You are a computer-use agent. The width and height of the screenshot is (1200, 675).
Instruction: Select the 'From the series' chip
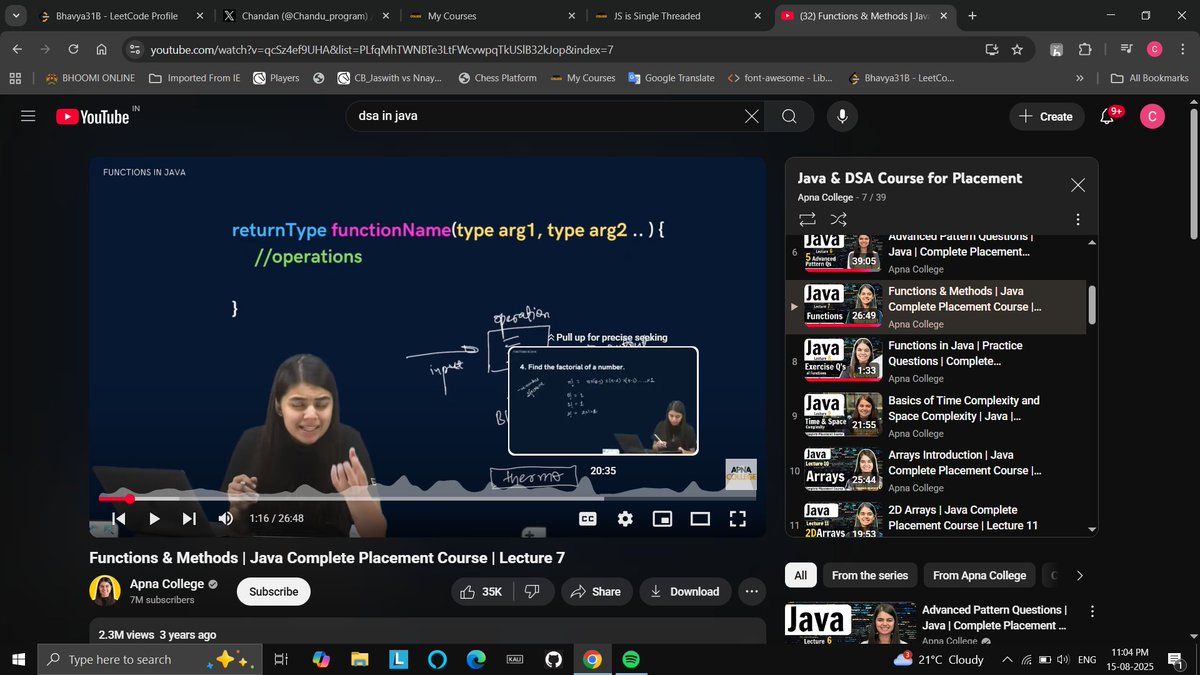[x=870, y=575]
